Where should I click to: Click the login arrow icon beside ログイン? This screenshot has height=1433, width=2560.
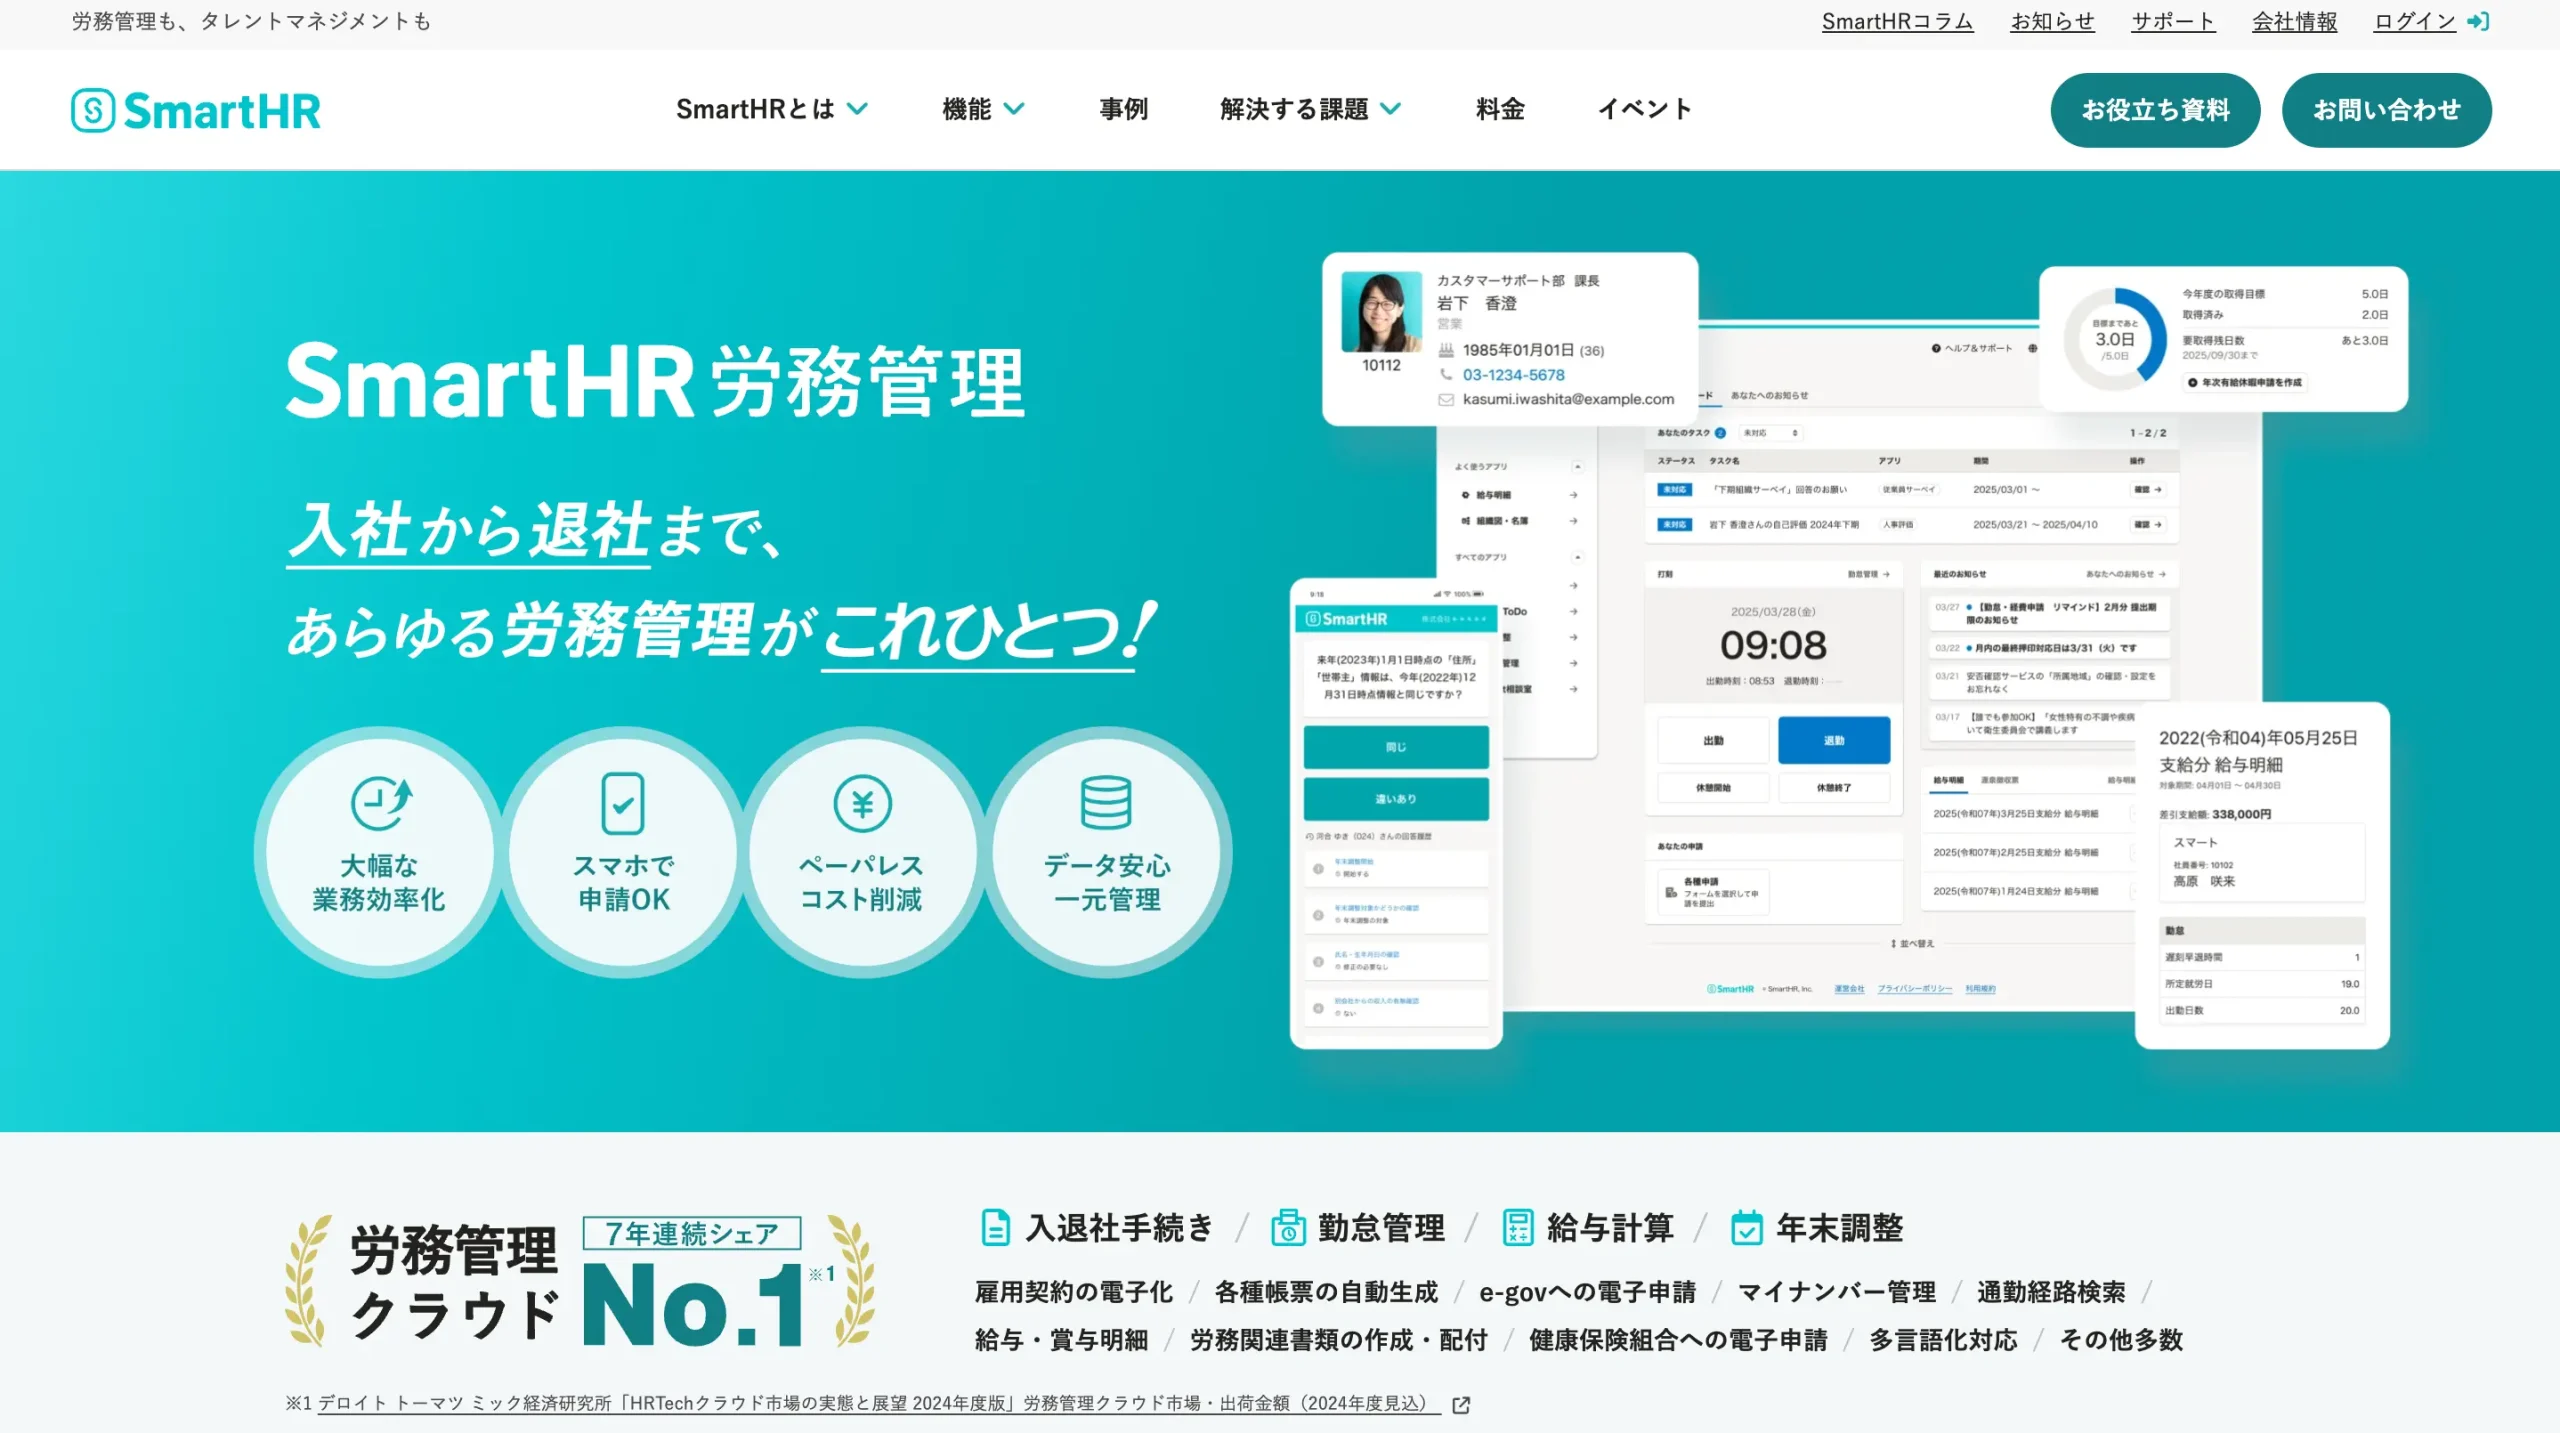pos(2478,21)
